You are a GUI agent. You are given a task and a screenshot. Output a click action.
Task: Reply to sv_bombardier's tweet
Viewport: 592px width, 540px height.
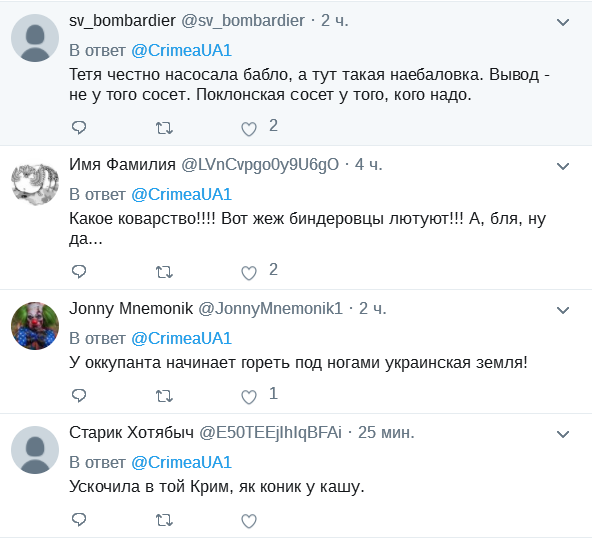[79, 128]
